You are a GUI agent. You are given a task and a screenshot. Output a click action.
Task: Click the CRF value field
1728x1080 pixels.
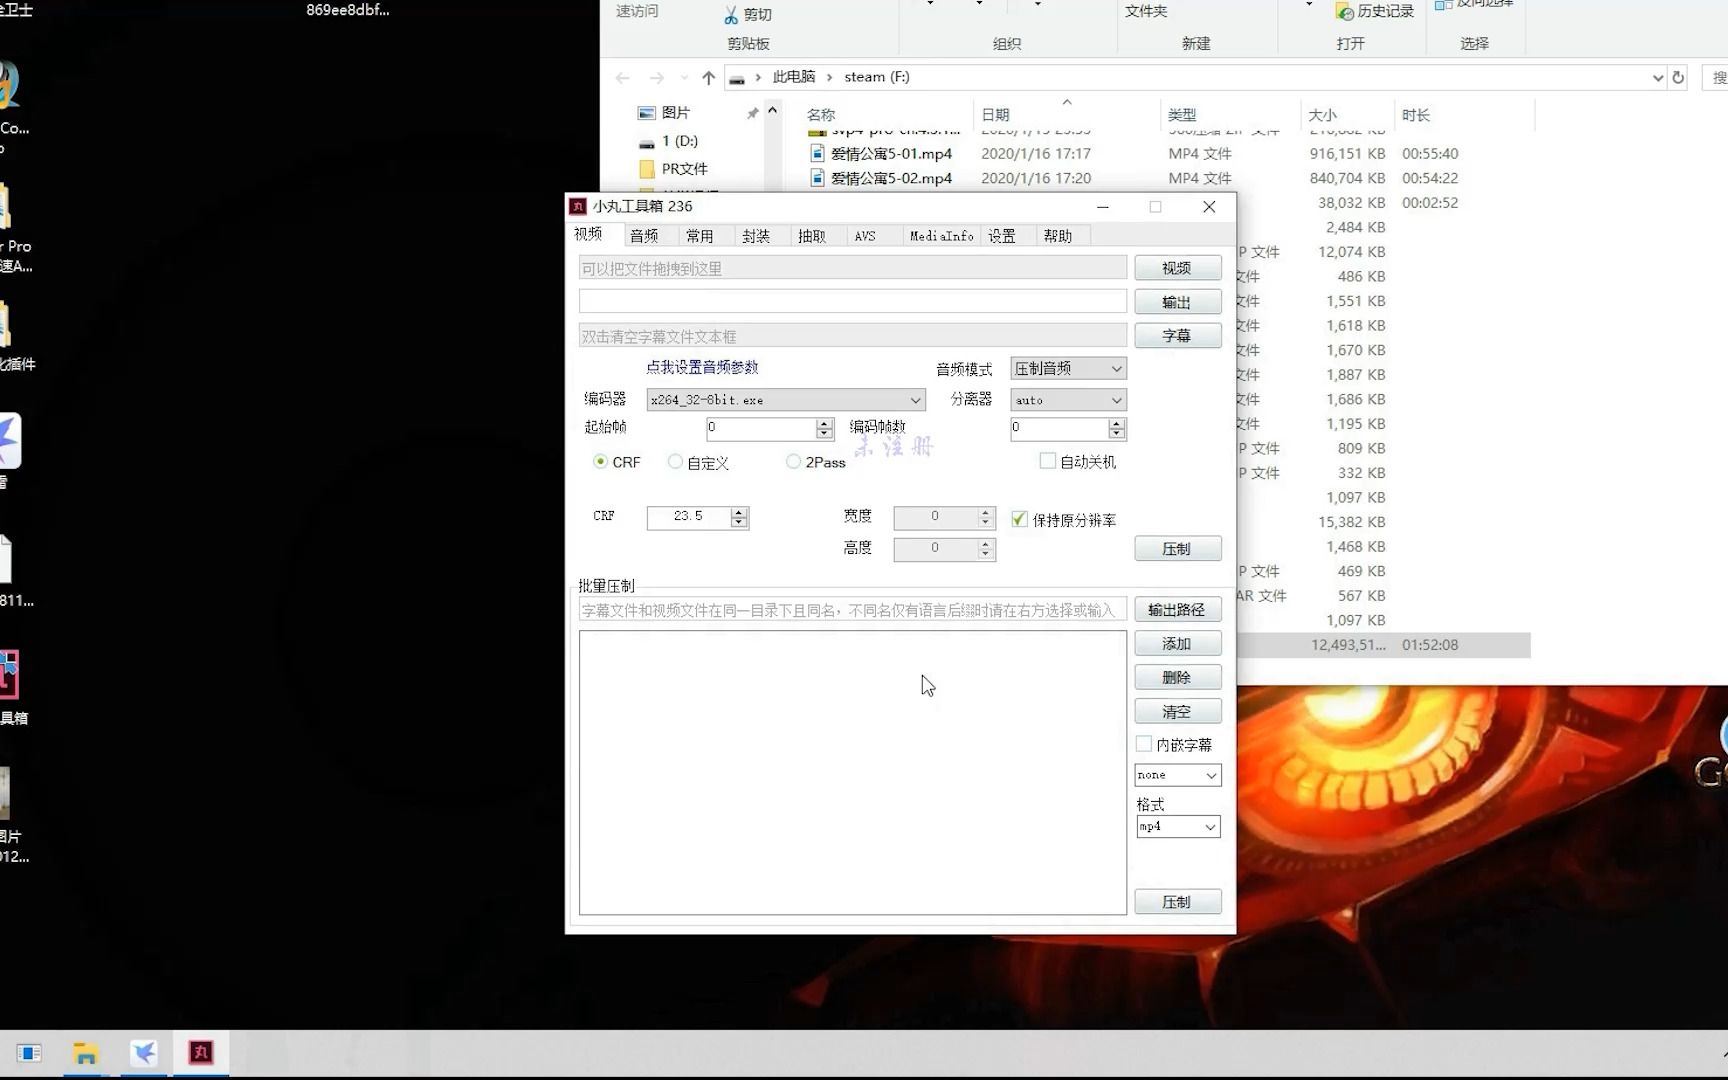tap(689, 517)
